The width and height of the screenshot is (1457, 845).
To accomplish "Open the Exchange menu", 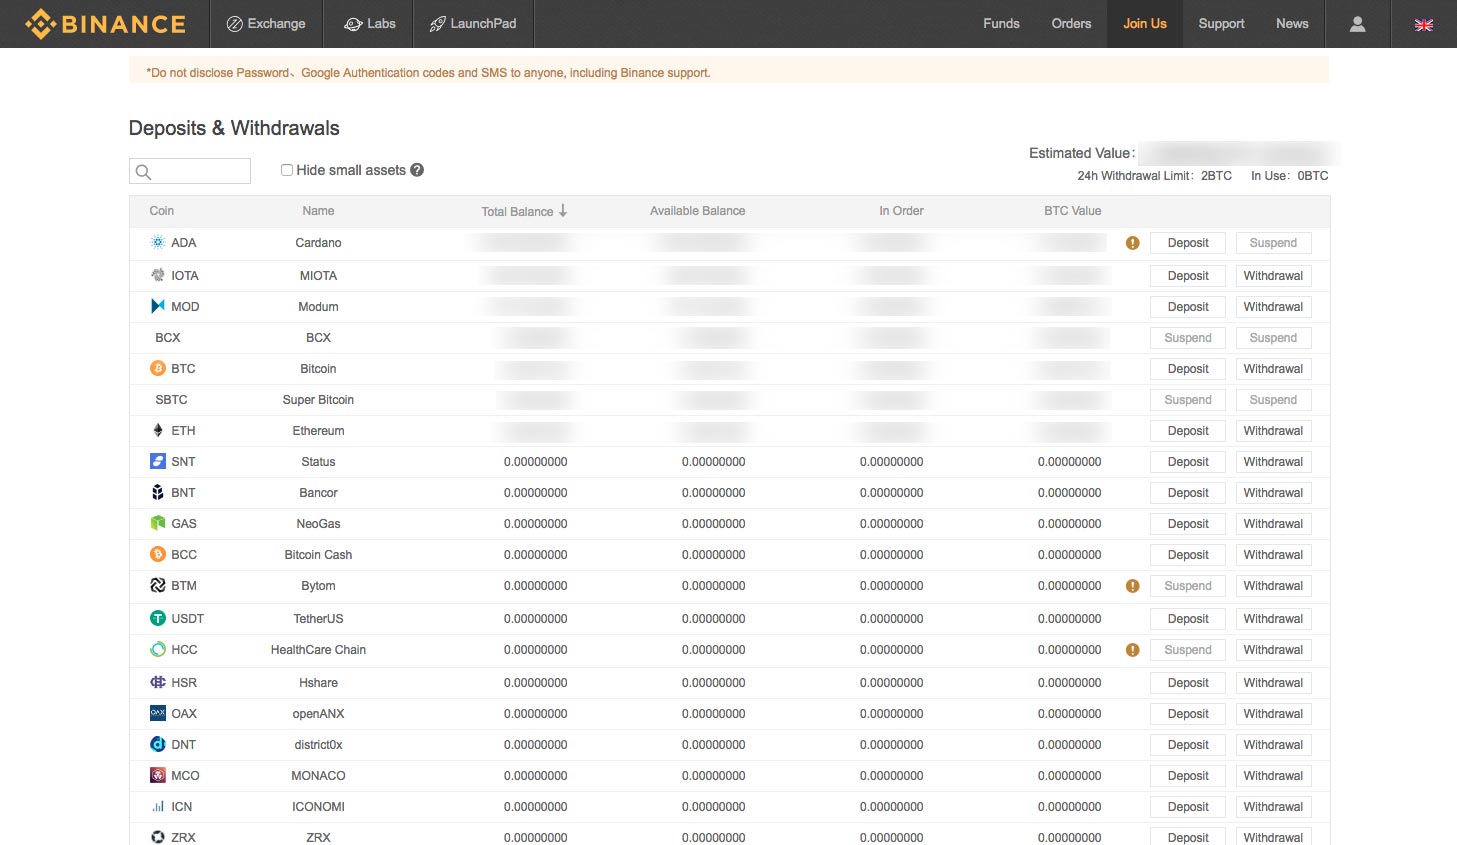I will [266, 24].
